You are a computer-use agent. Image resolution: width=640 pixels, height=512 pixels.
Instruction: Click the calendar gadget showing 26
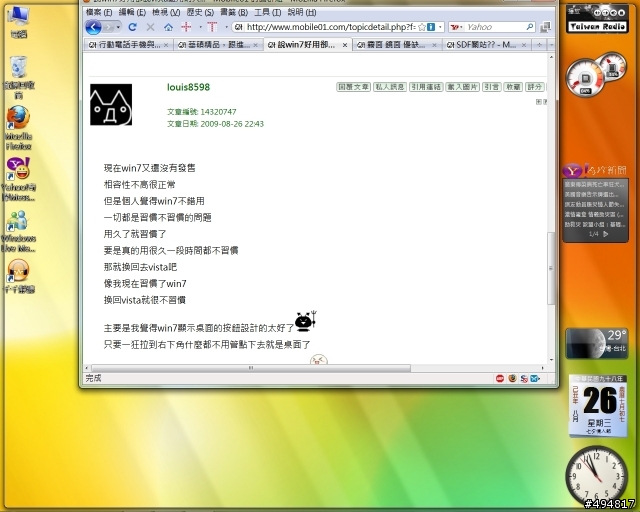(x=599, y=405)
